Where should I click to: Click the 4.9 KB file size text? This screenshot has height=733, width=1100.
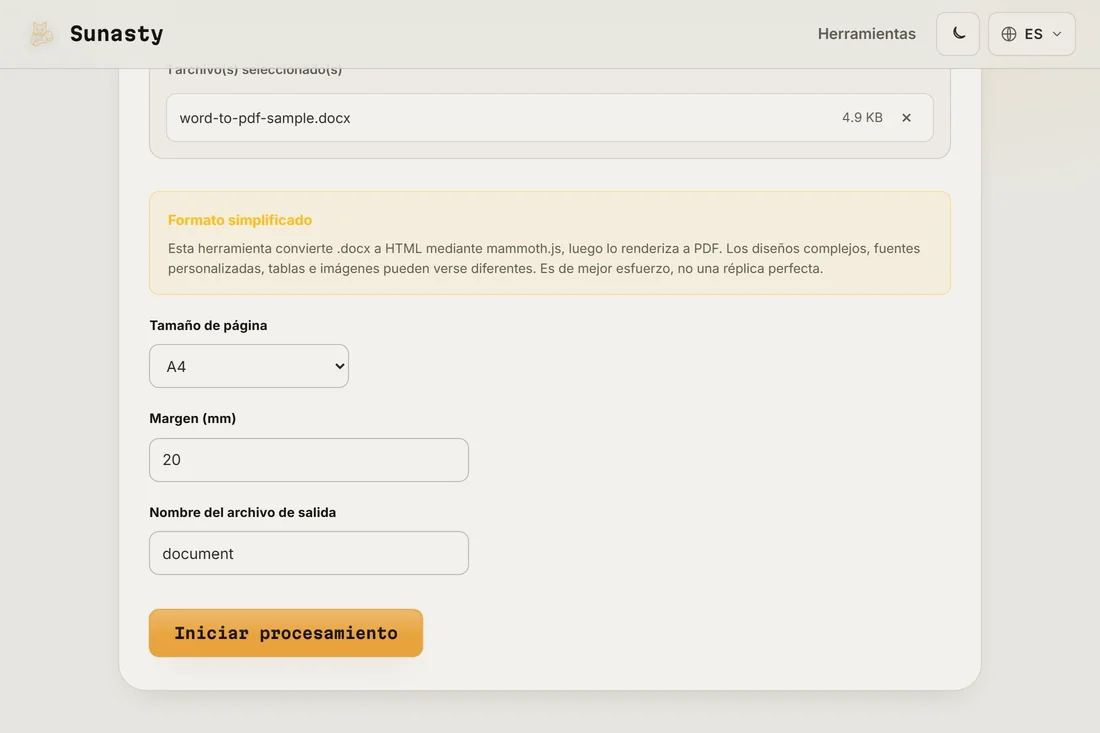pyautogui.click(x=862, y=117)
